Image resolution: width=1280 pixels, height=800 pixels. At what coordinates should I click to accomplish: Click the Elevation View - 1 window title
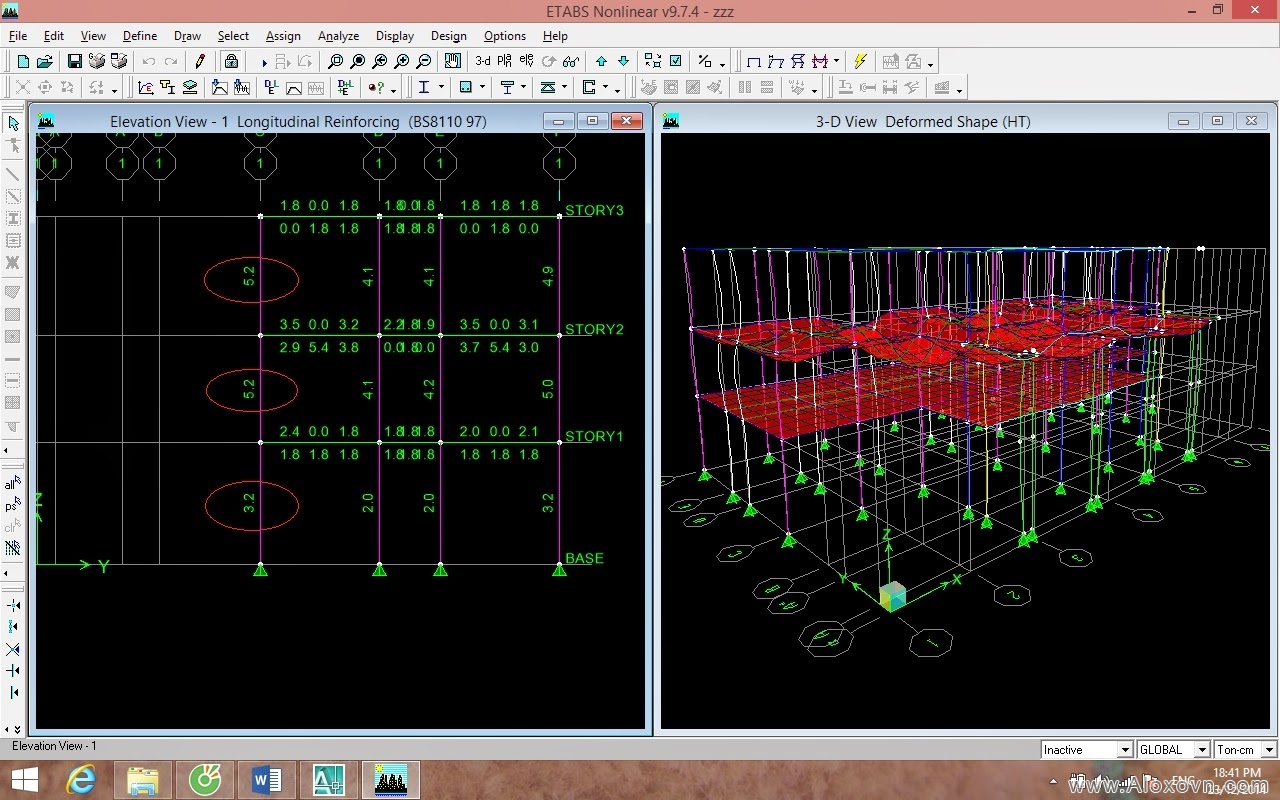(x=299, y=122)
